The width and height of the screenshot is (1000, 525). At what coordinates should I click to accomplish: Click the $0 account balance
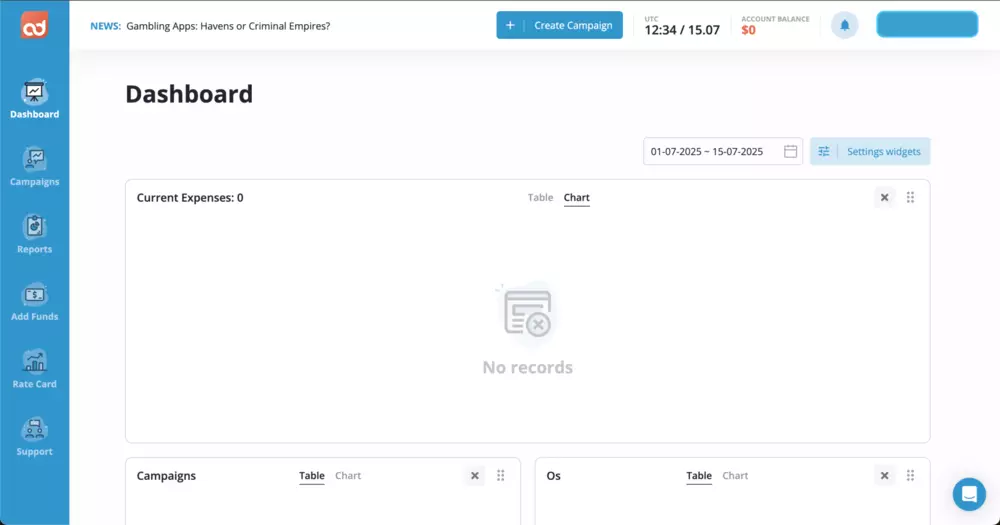749,30
